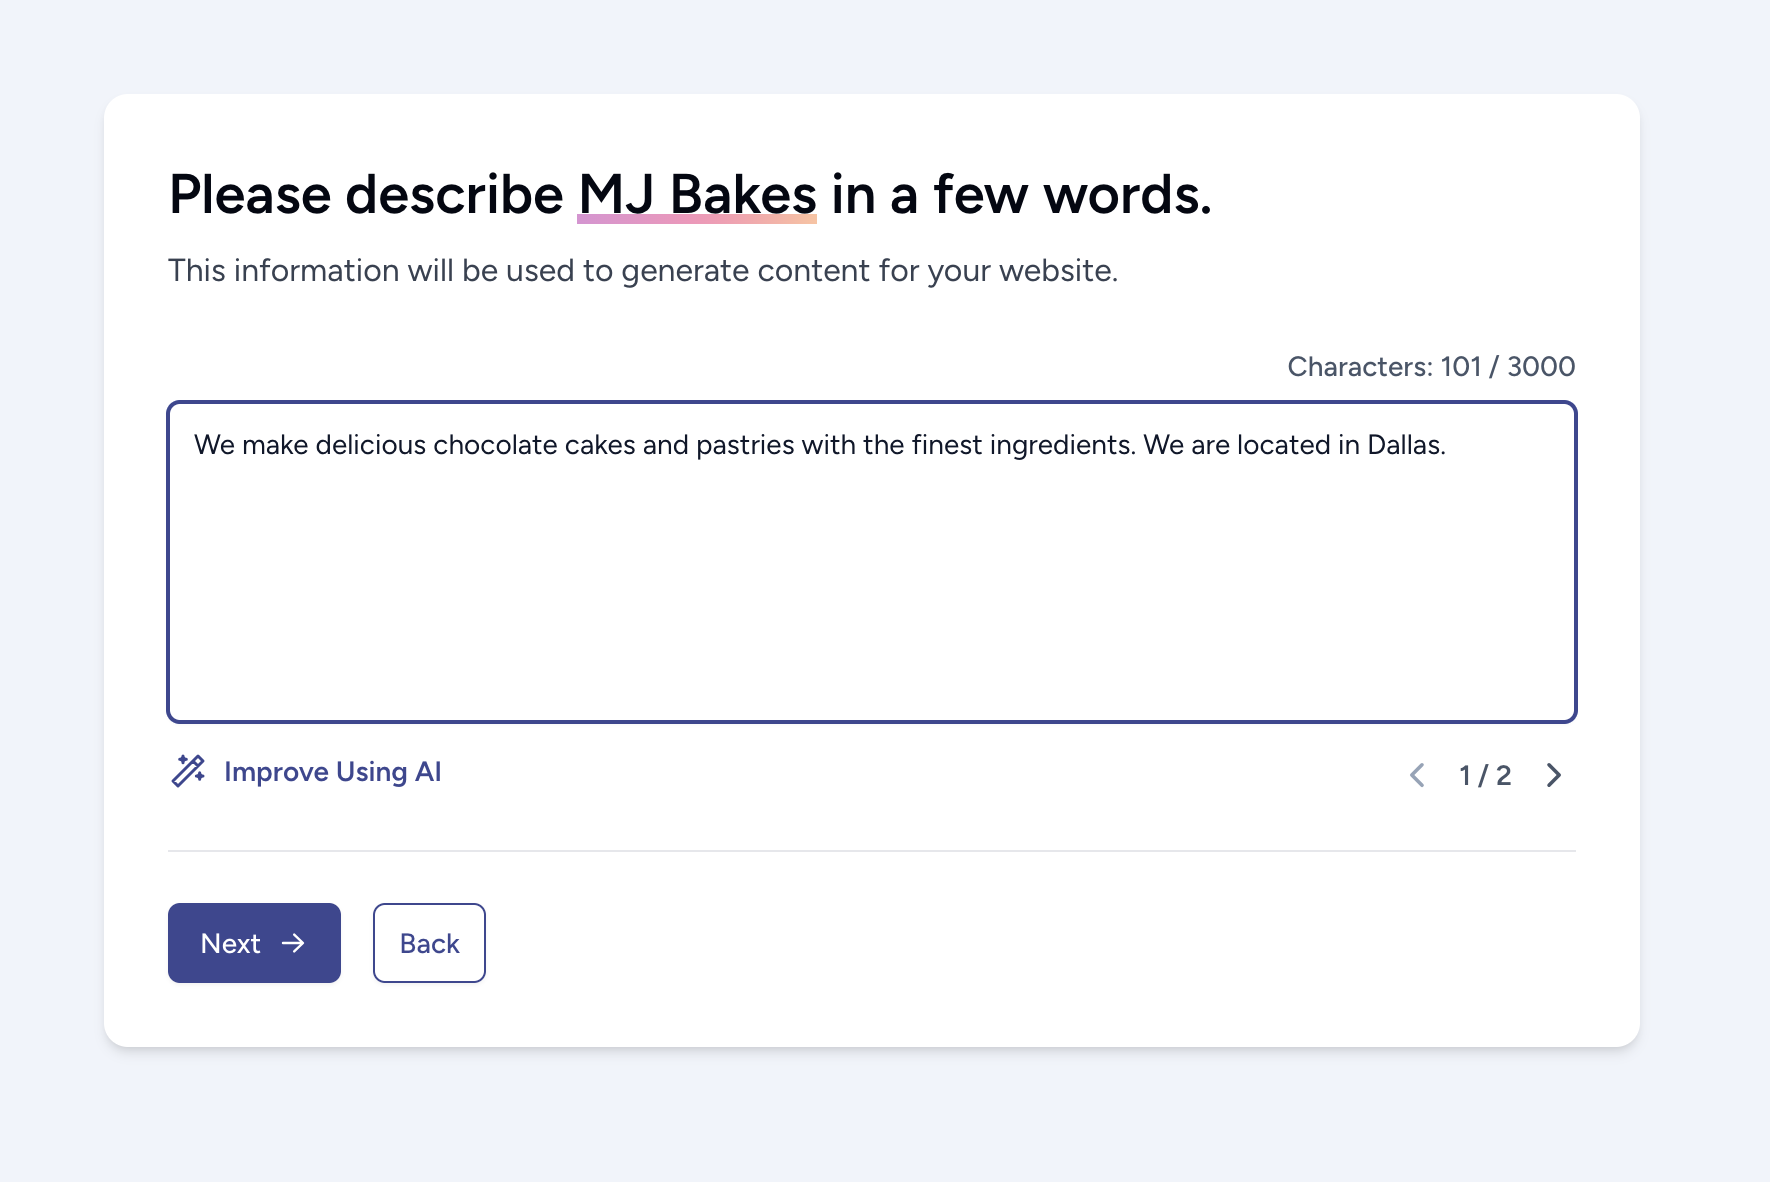Go to previous description version chevron
Viewport: 1770px width, 1182px height.
point(1417,775)
